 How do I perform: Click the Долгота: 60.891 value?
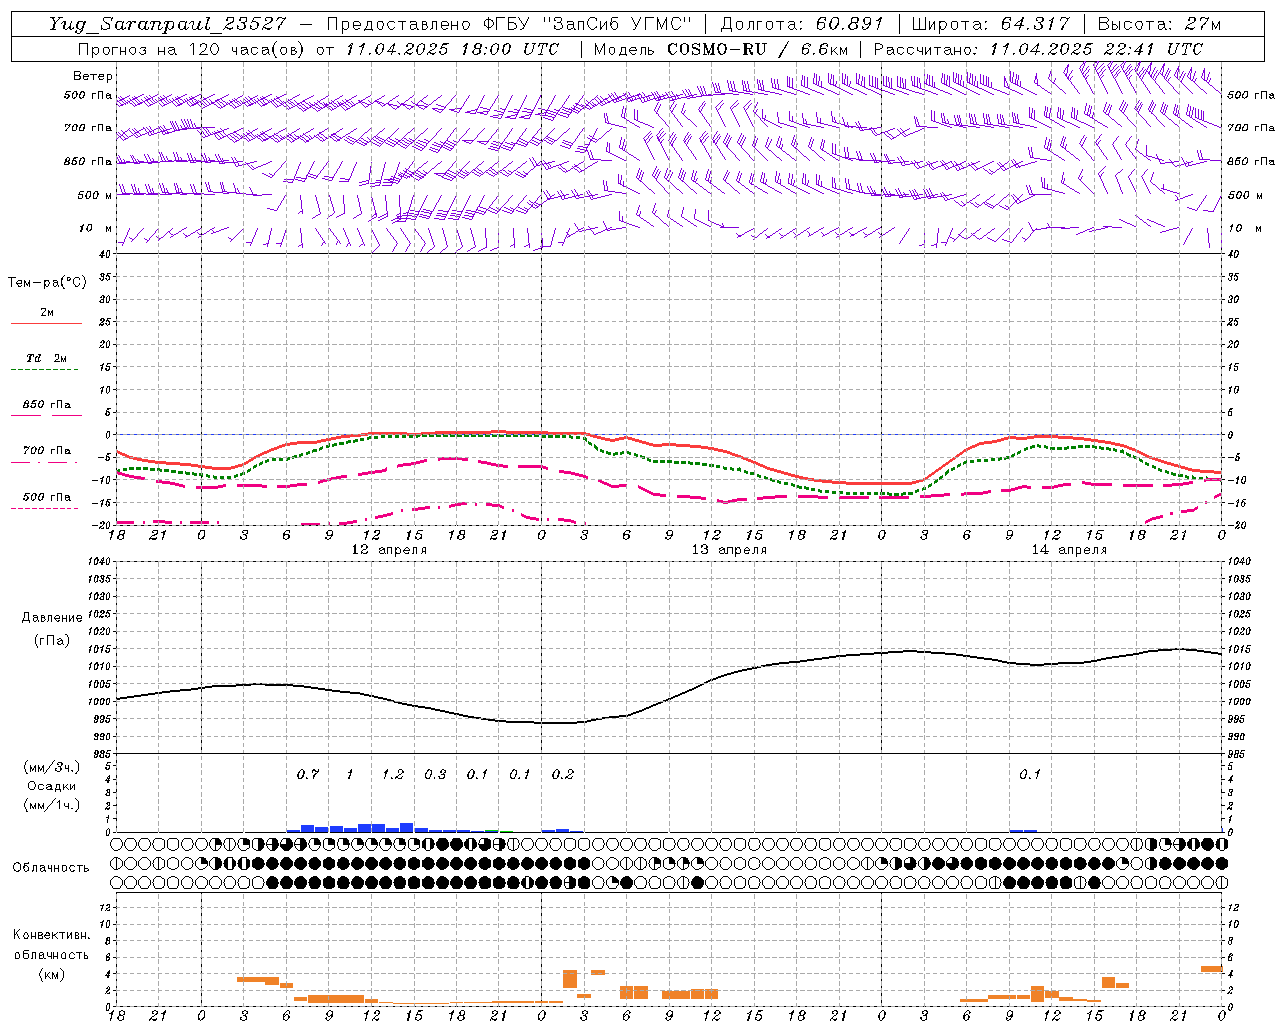pyautogui.click(x=803, y=24)
